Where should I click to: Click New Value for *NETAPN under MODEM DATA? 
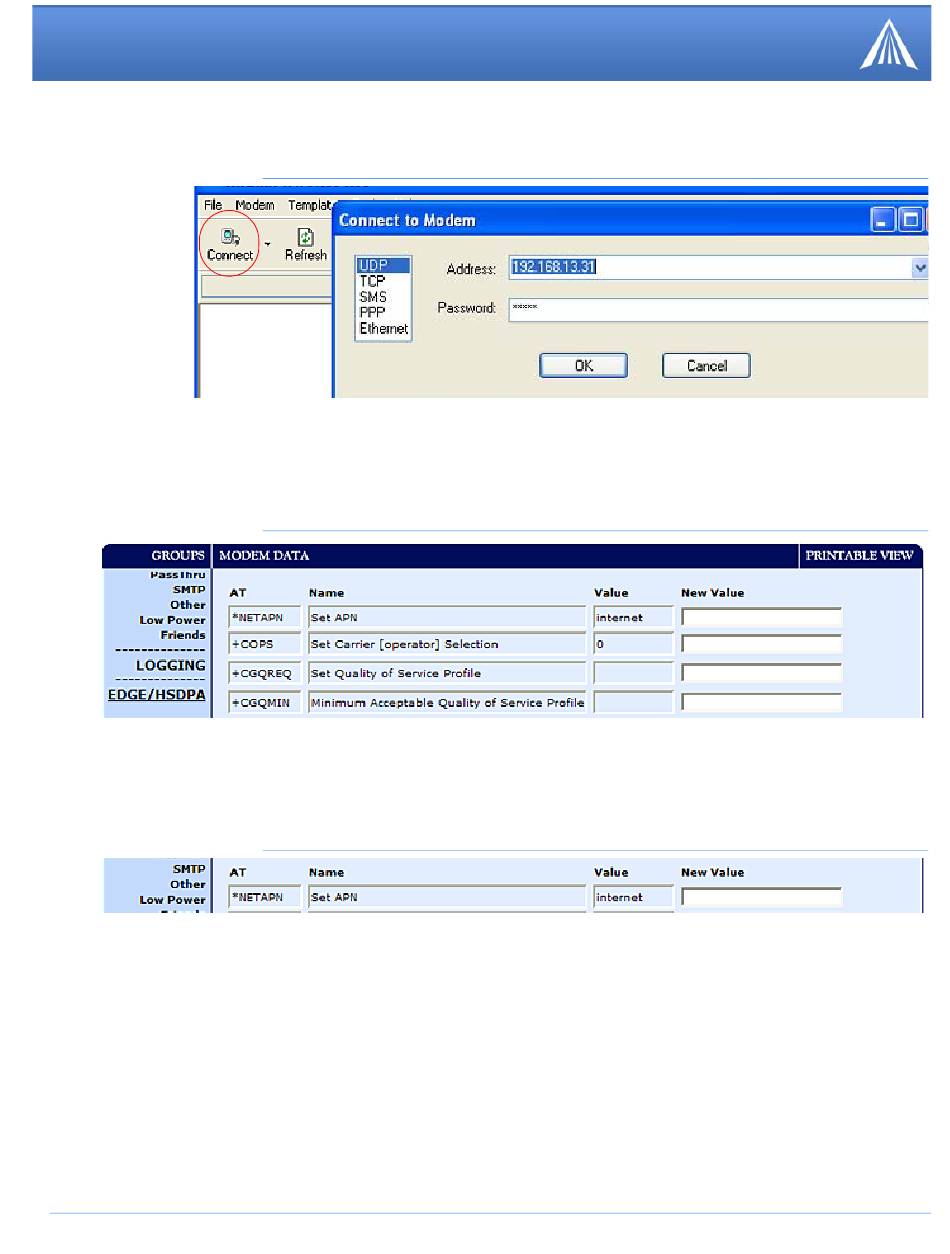click(x=762, y=617)
